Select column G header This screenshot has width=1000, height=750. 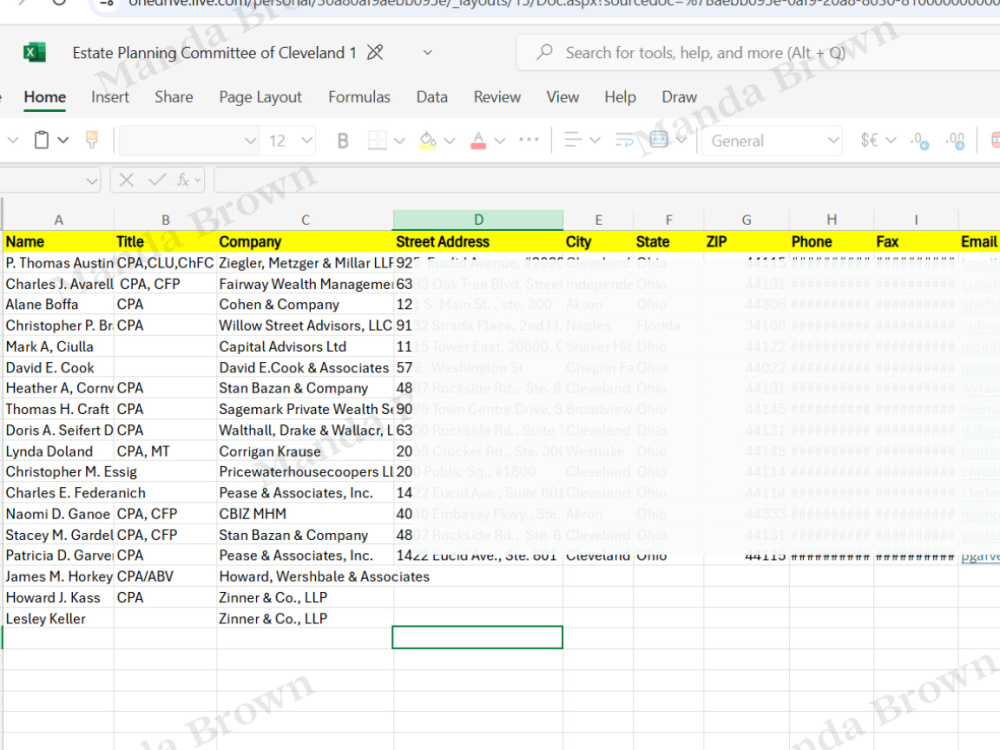pos(746,220)
